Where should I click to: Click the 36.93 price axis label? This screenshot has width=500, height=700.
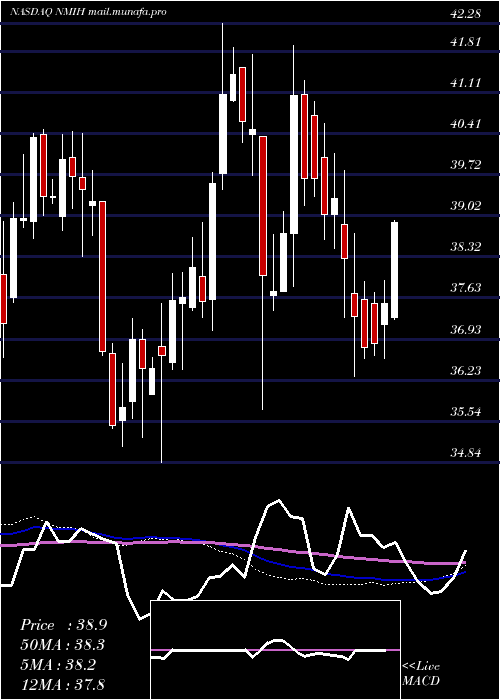(466, 330)
